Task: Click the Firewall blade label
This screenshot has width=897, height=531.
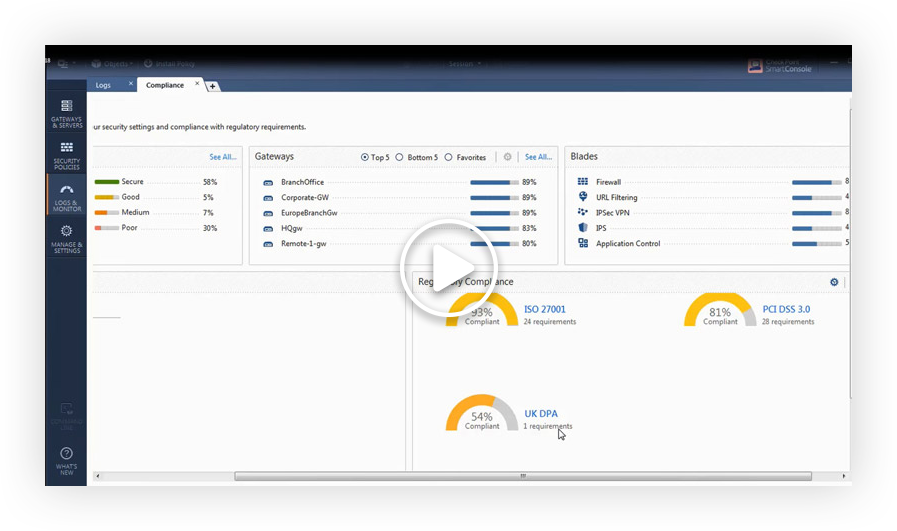Action: [608, 182]
